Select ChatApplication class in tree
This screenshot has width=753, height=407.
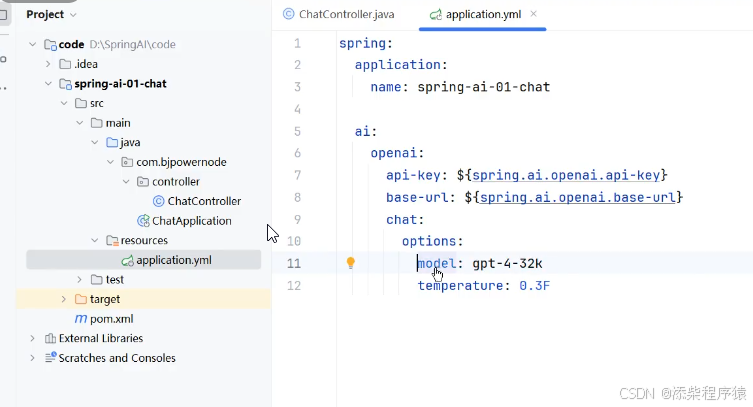(x=192, y=221)
